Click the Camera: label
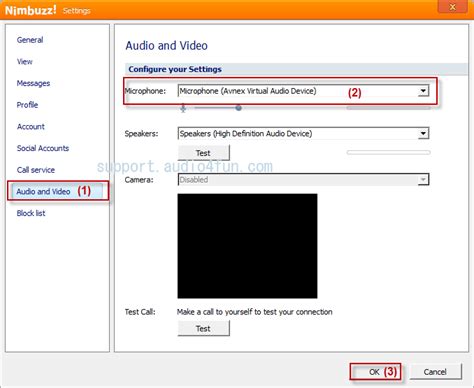The image size is (474, 388). pyautogui.click(x=139, y=180)
